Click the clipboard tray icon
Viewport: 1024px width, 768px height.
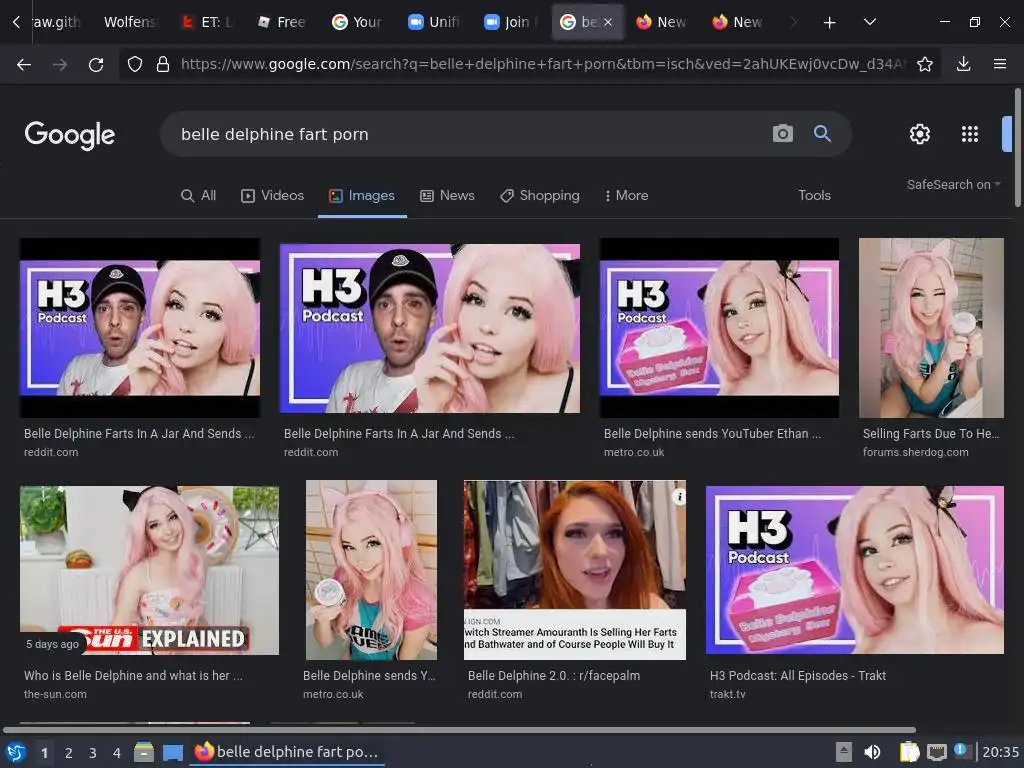pyautogui.click(x=909, y=752)
